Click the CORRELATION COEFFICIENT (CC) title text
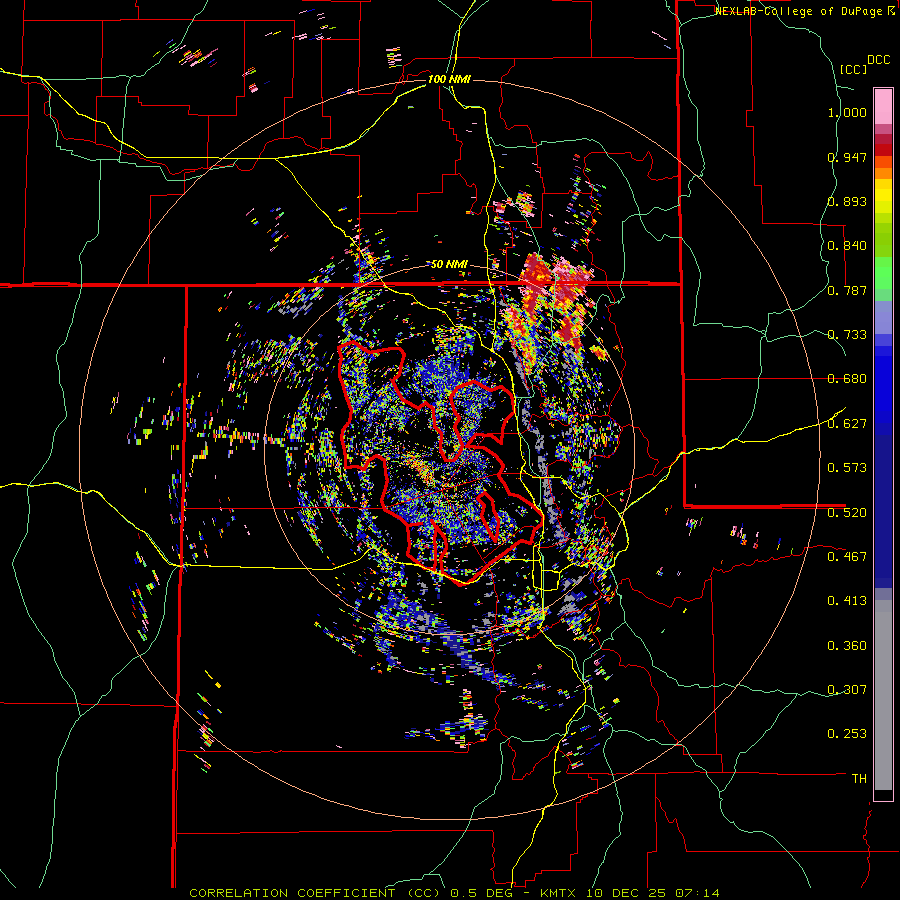 [315, 893]
